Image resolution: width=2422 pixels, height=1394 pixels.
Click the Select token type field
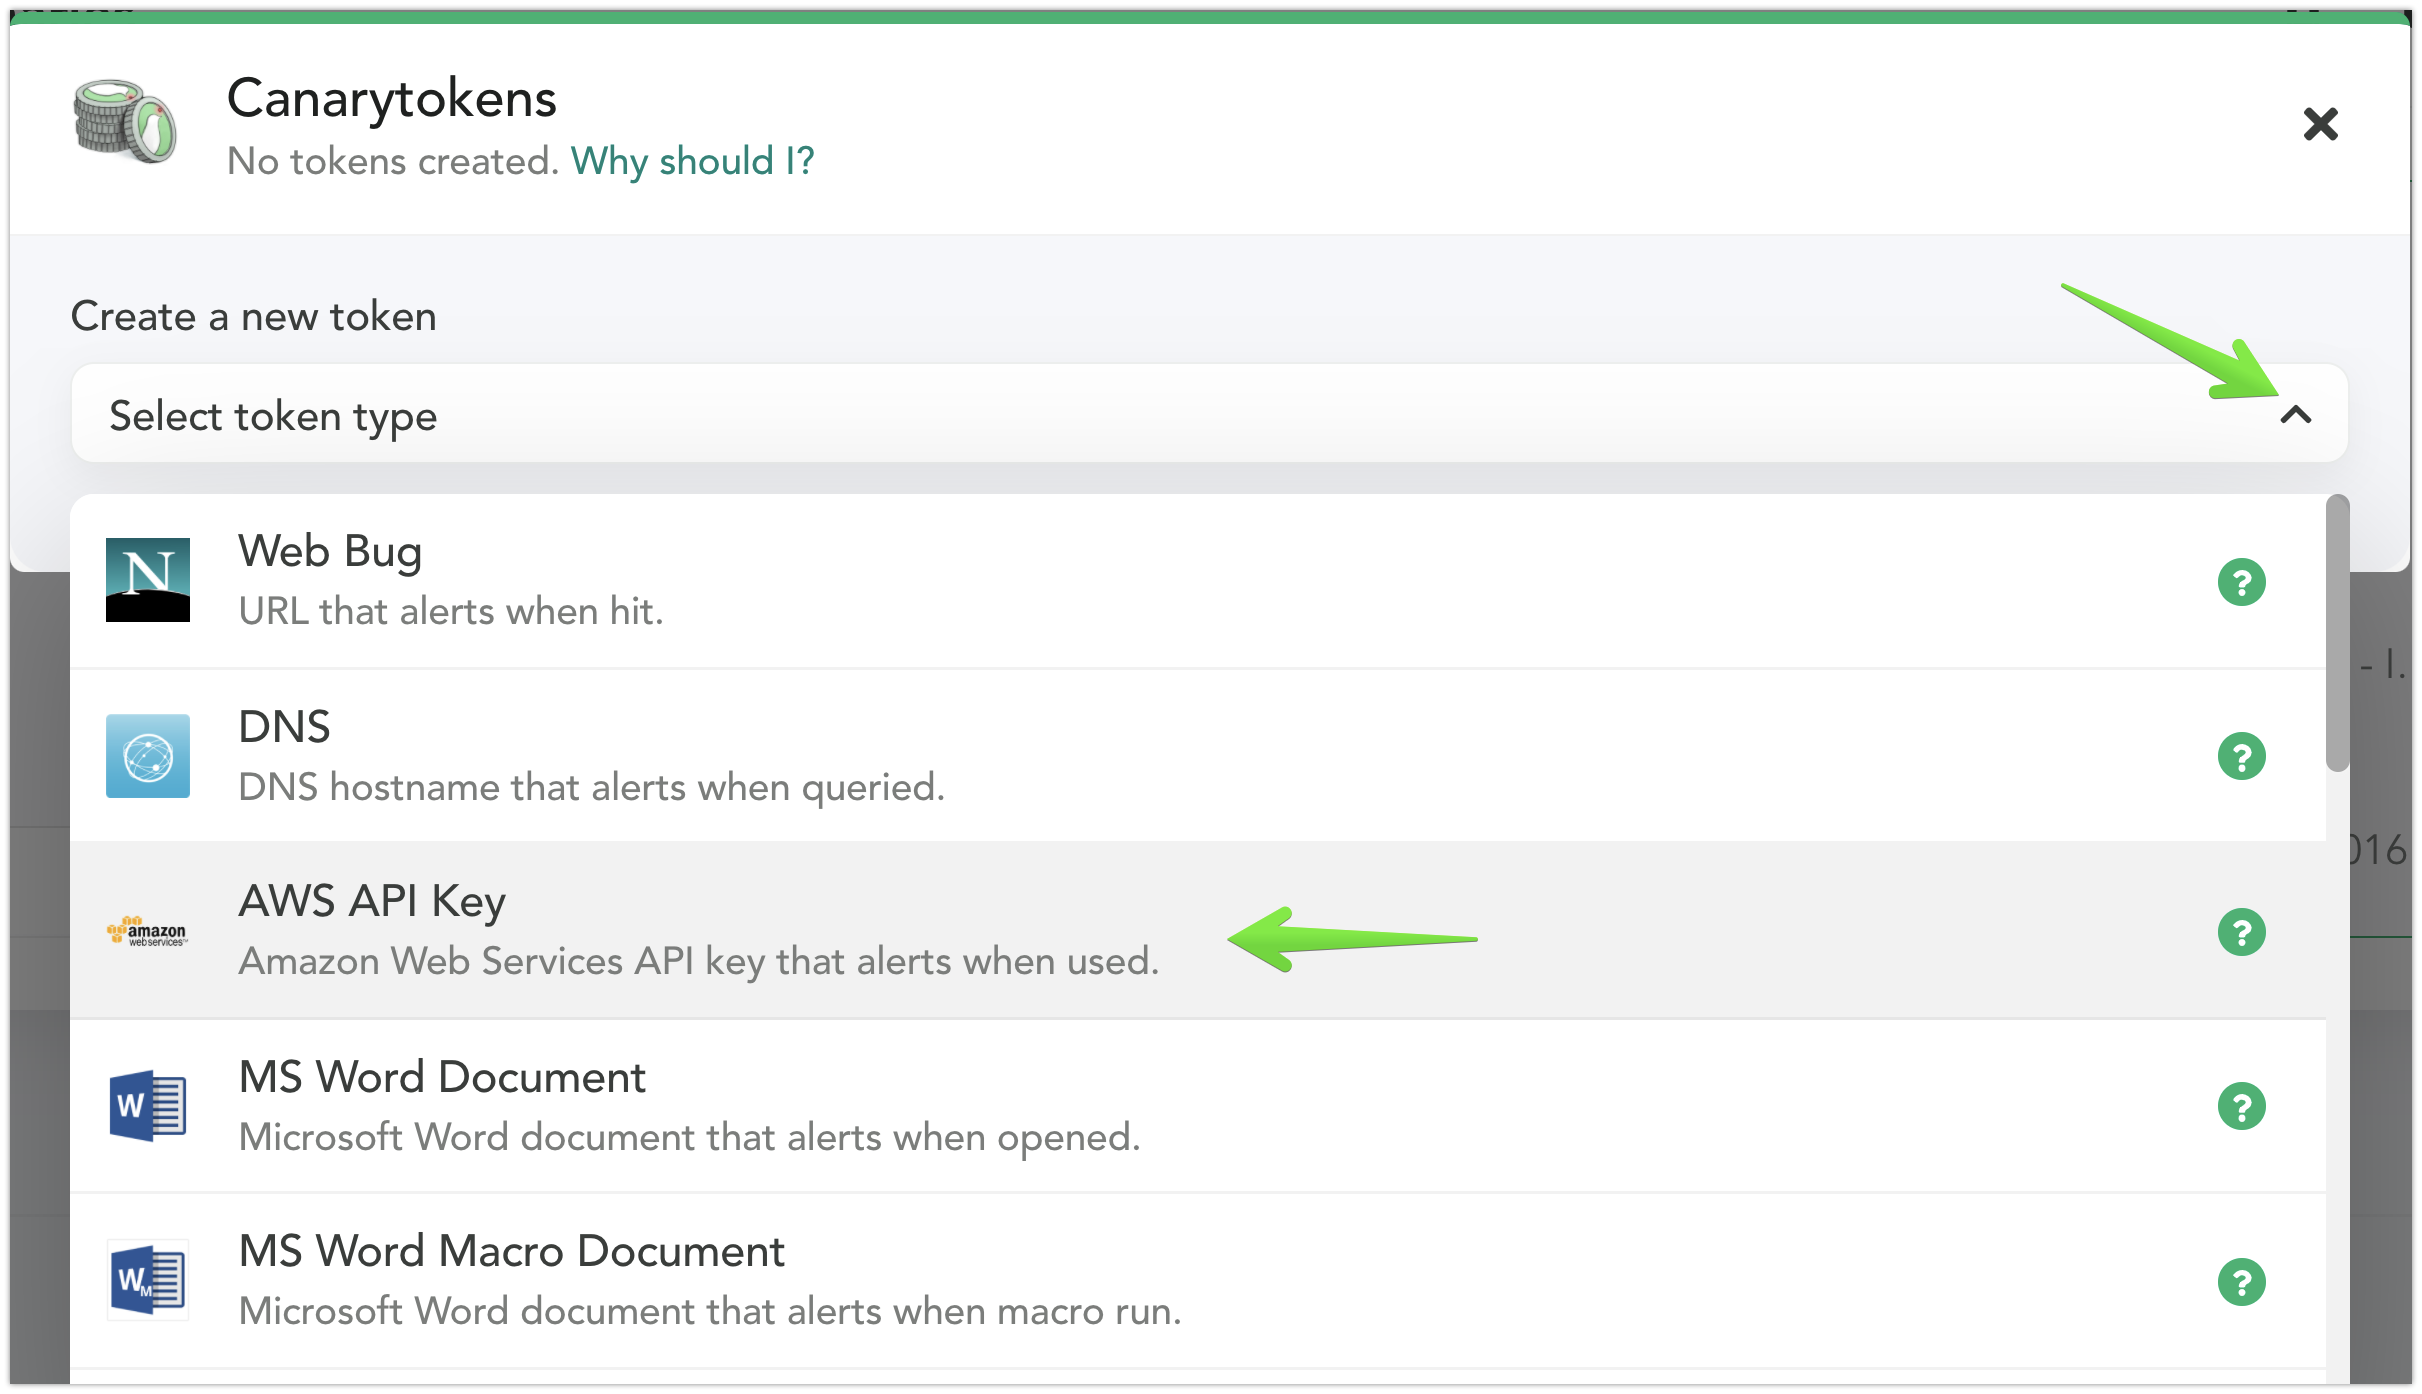click(1209, 414)
